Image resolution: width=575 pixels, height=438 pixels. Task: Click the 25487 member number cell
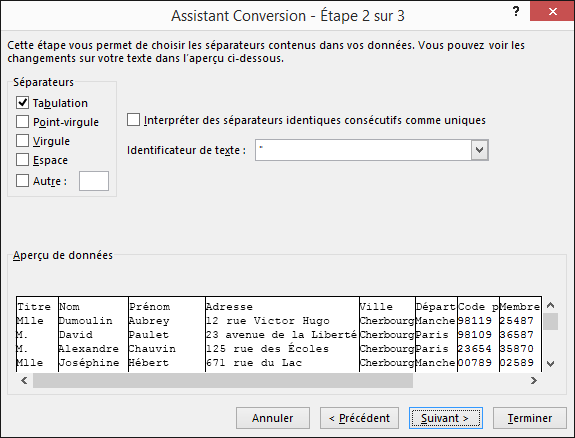pos(516,321)
